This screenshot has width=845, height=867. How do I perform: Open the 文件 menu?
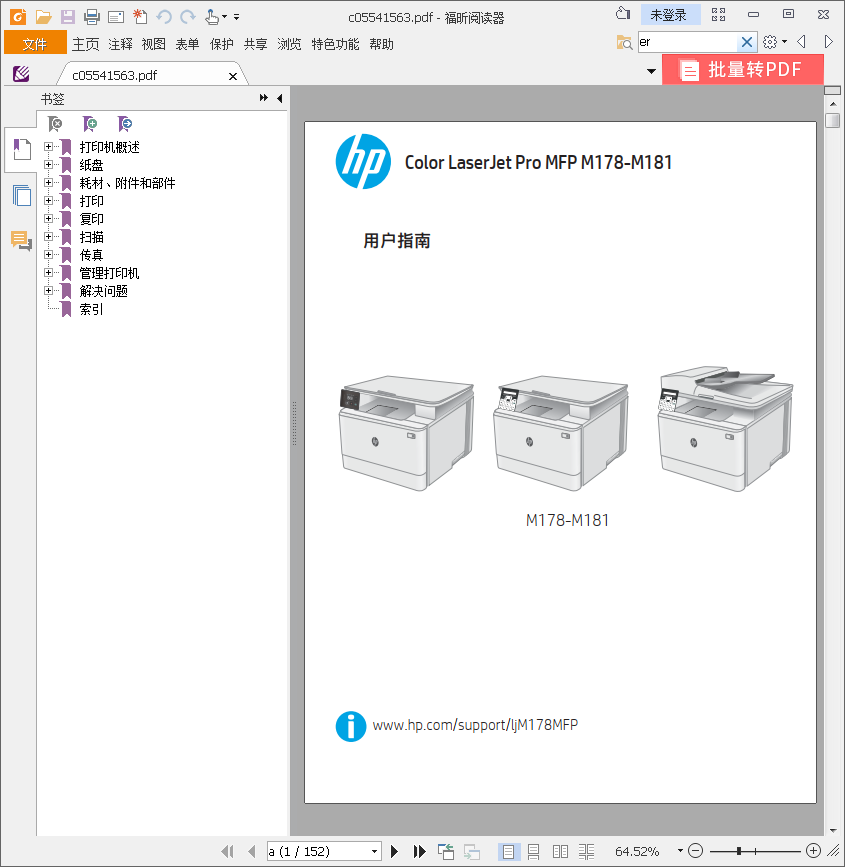(35, 43)
